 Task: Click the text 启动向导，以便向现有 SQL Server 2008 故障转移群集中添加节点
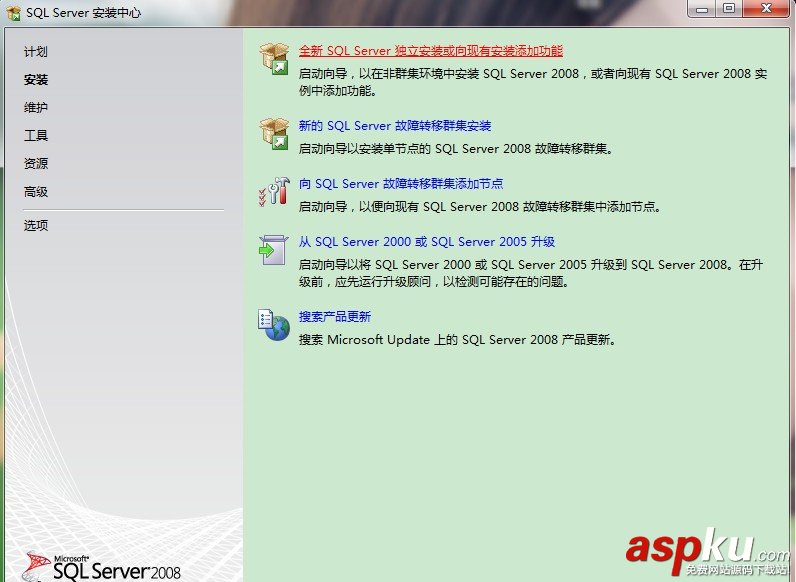click(x=480, y=207)
